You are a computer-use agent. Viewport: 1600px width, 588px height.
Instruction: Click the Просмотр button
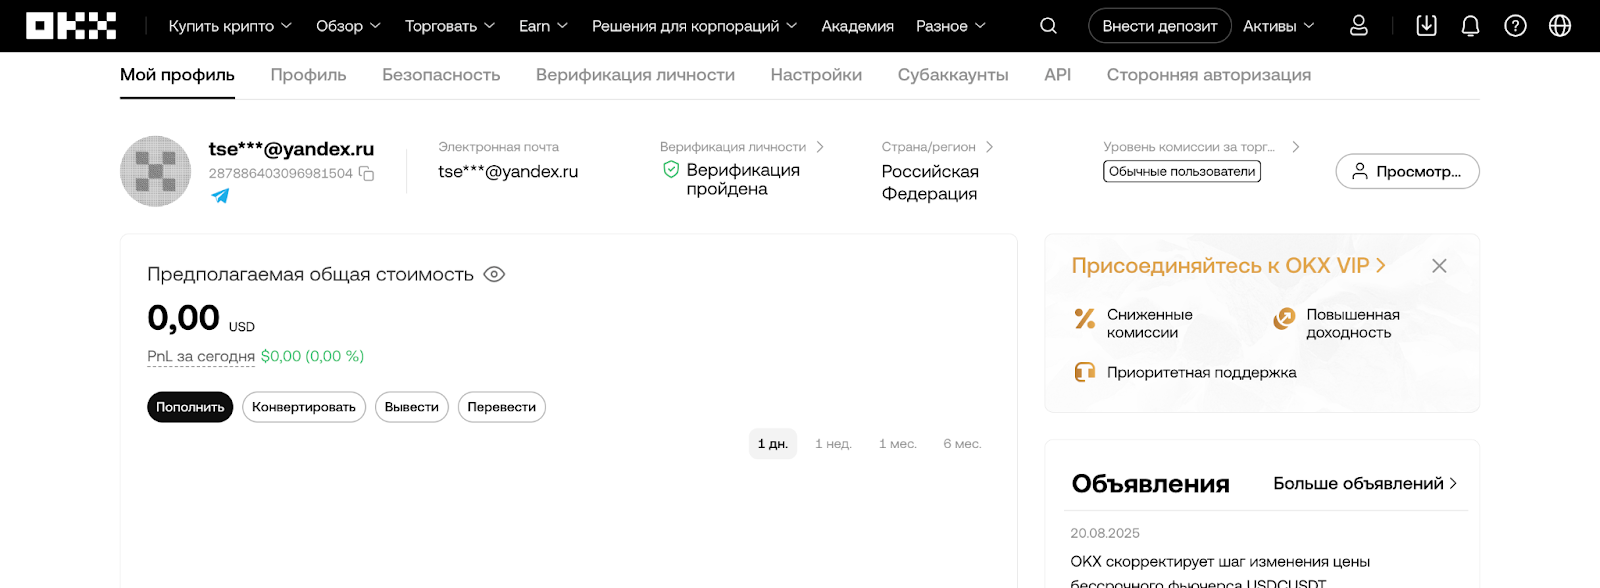(x=1407, y=171)
